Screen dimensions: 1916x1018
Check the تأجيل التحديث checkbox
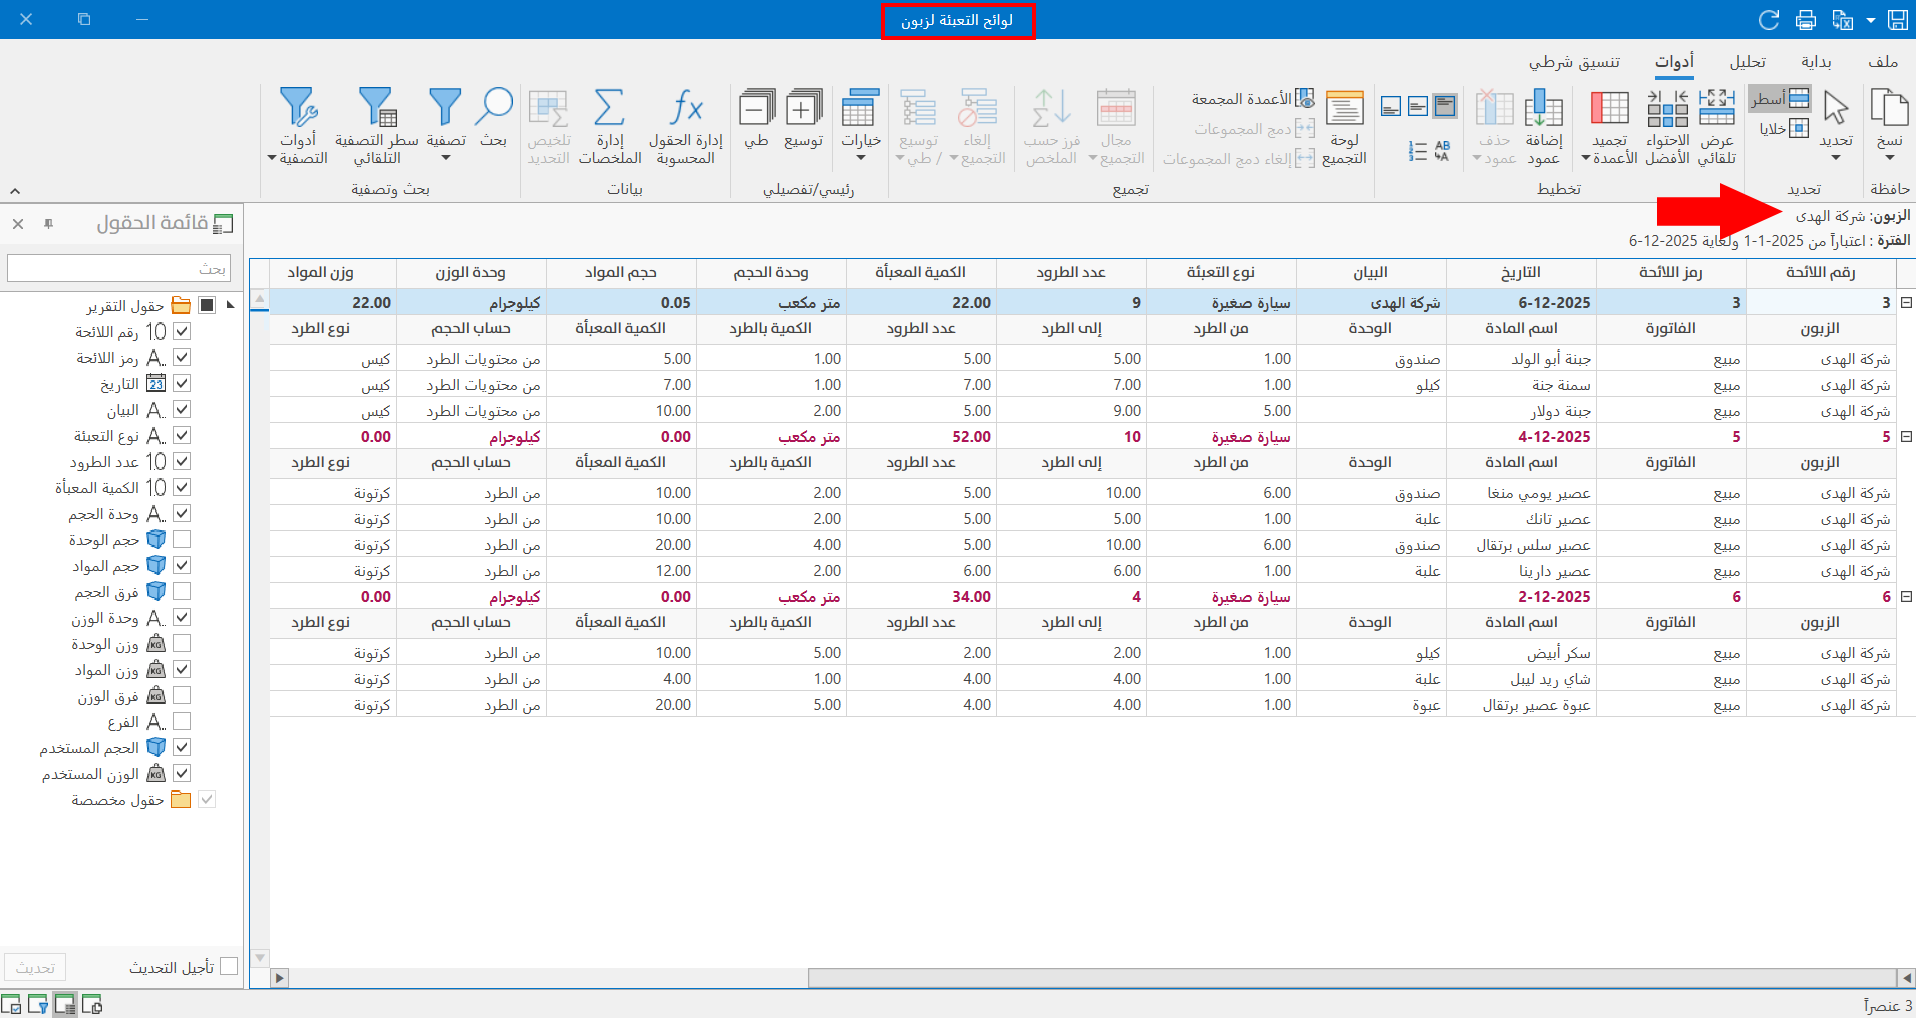click(x=229, y=966)
